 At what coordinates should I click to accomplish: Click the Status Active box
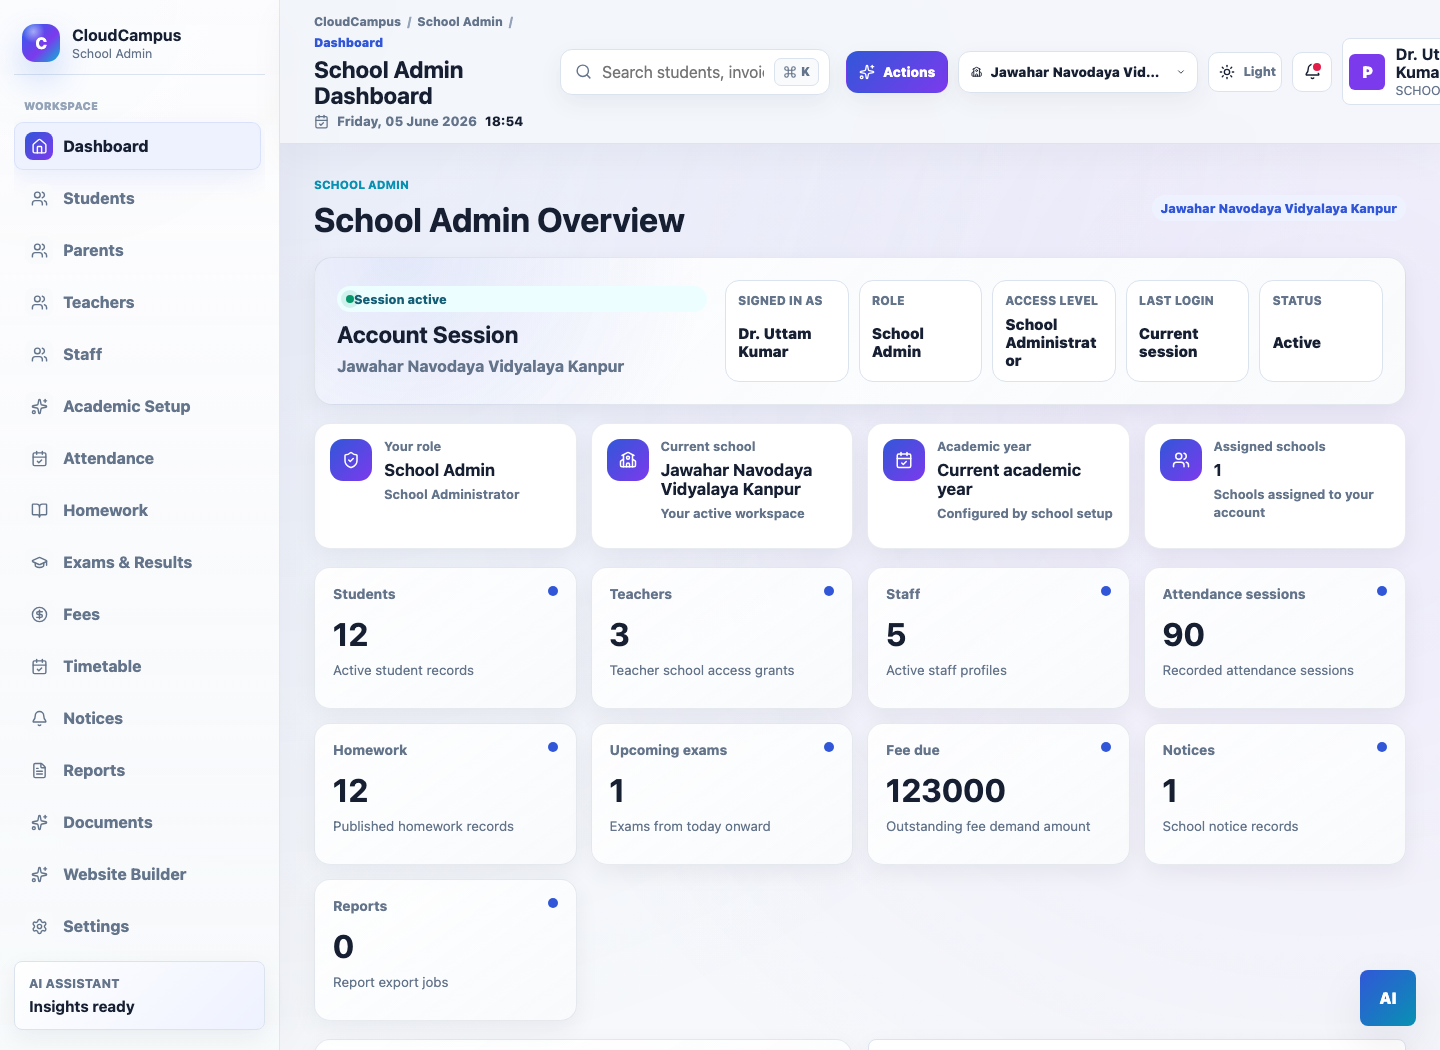pos(1321,331)
